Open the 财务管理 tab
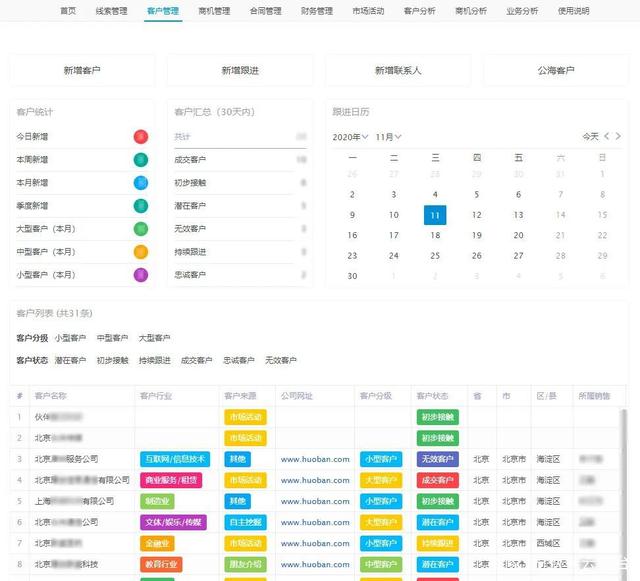This screenshot has height=581, width=640. click(317, 11)
